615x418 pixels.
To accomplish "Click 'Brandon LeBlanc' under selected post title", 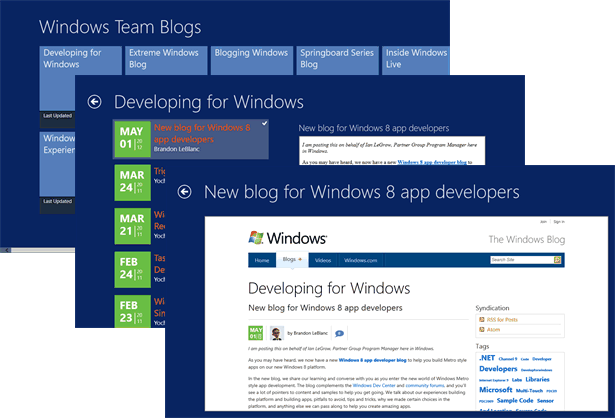I will point(176,149).
